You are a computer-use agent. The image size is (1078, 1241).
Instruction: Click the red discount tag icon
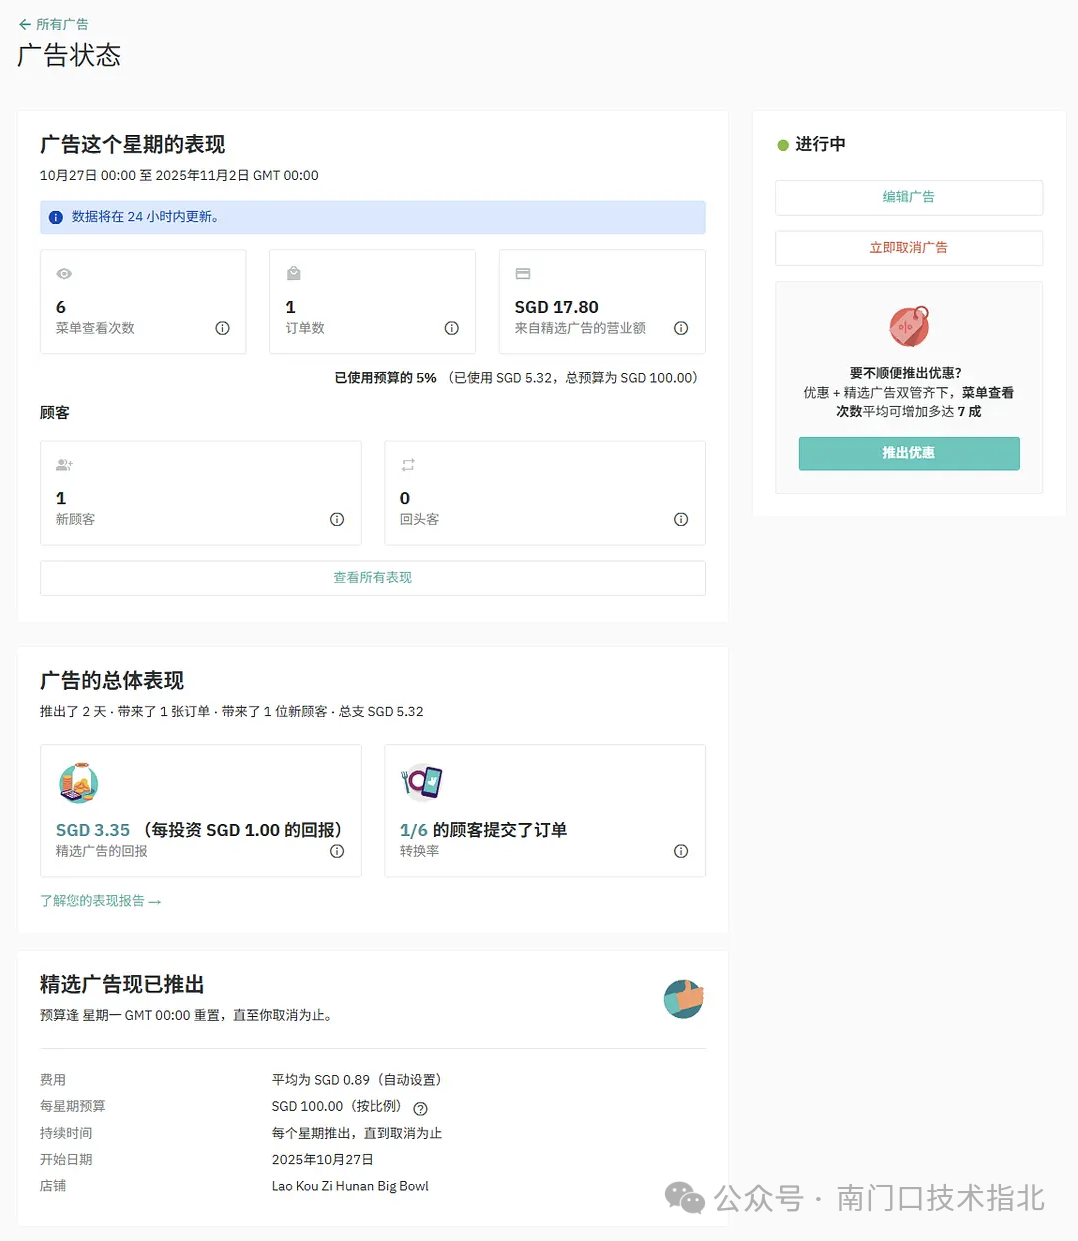point(909,326)
